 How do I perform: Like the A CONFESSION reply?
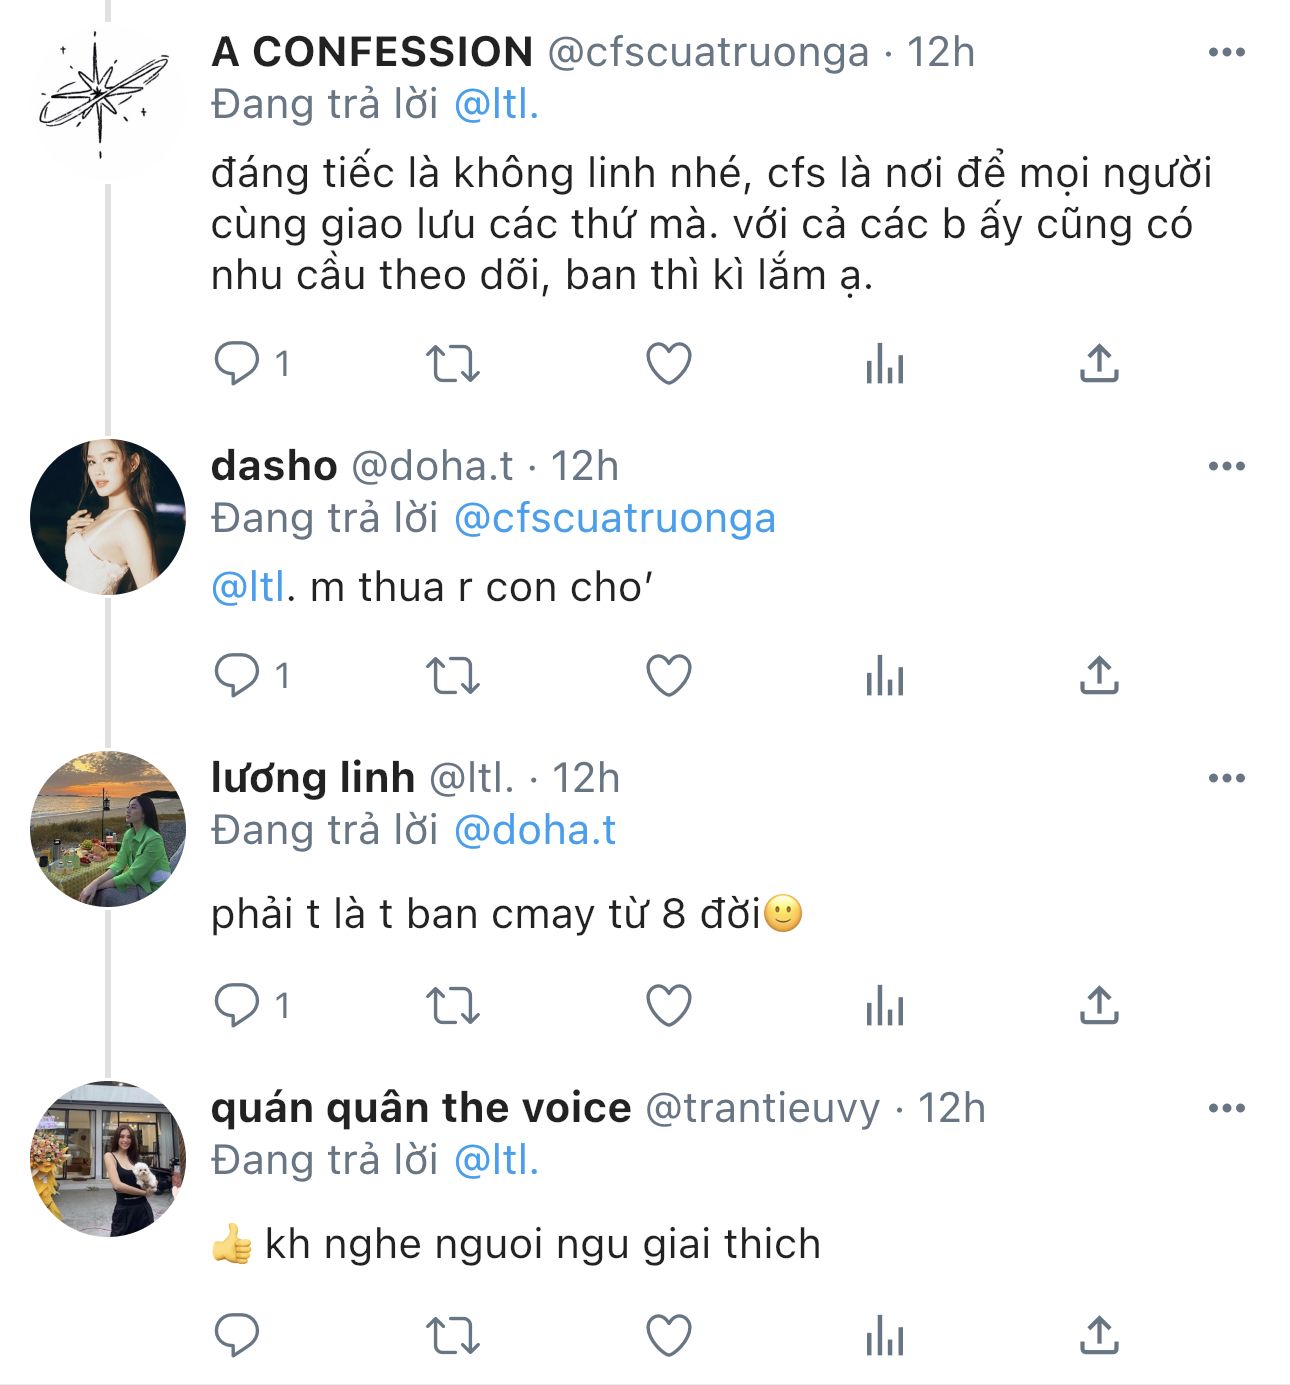[x=669, y=364]
